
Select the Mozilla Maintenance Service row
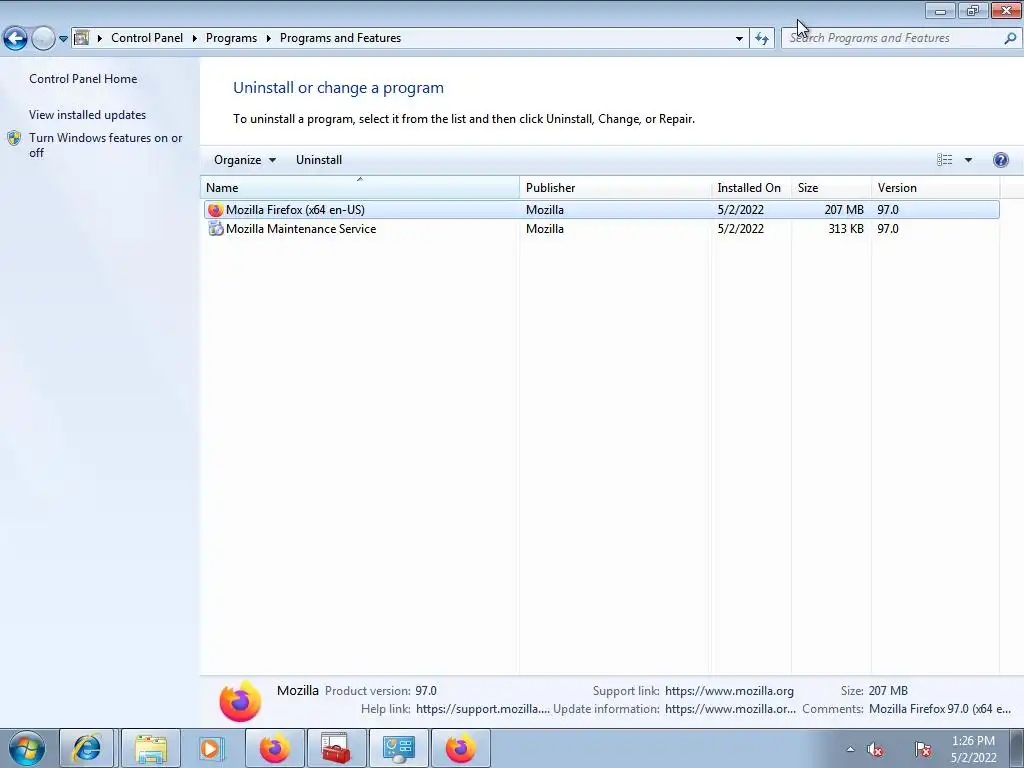[x=601, y=229]
